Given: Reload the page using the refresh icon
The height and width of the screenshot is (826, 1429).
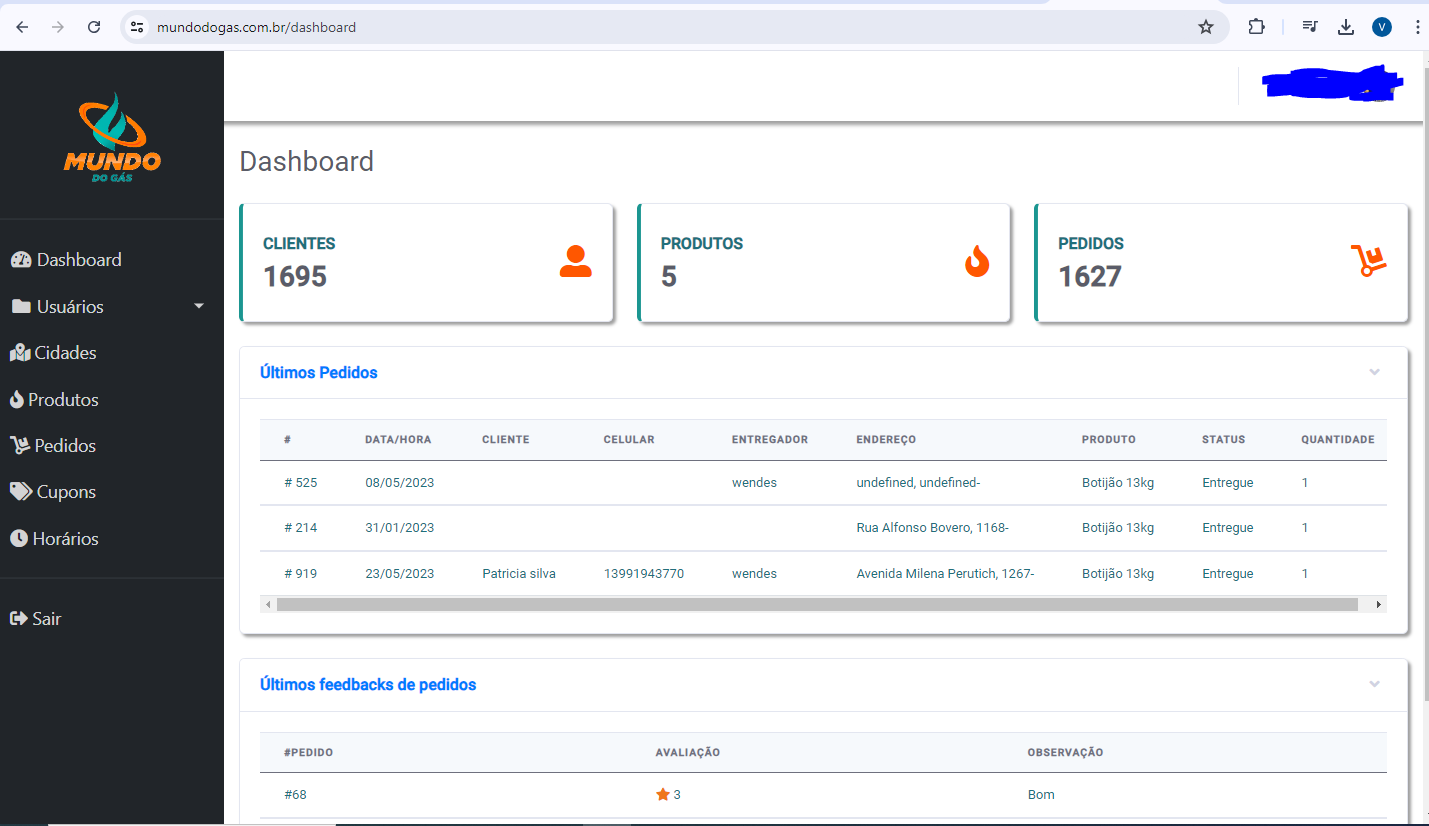Looking at the screenshot, I should (x=94, y=27).
